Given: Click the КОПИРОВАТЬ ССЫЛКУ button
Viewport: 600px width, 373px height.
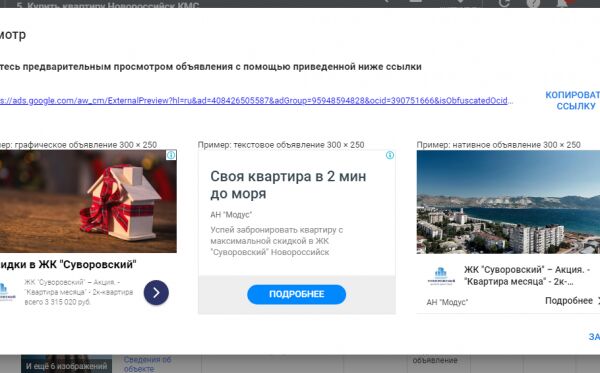Looking at the screenshot, I should pyautogui.click(x=573, y=100).
